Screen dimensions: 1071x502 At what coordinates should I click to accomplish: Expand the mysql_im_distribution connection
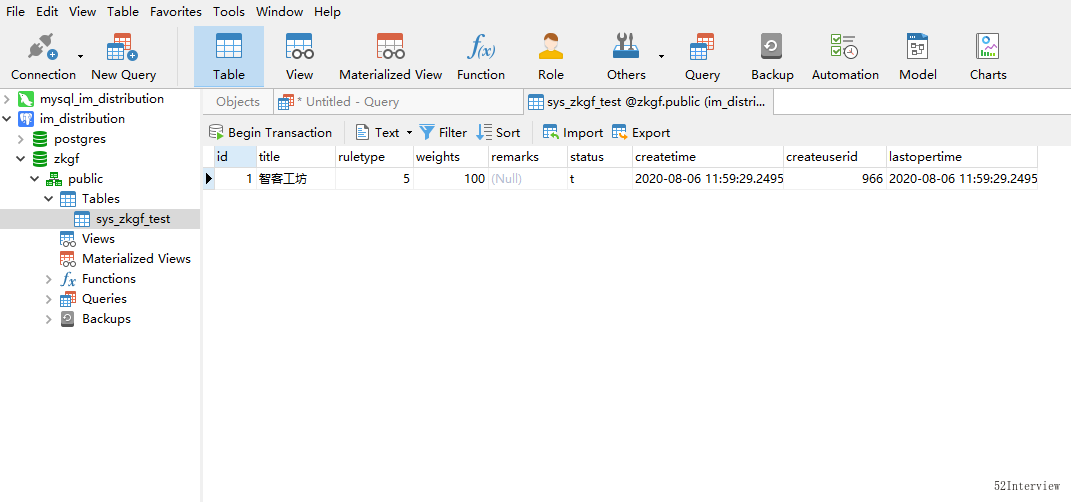click(x=7, y=99)
